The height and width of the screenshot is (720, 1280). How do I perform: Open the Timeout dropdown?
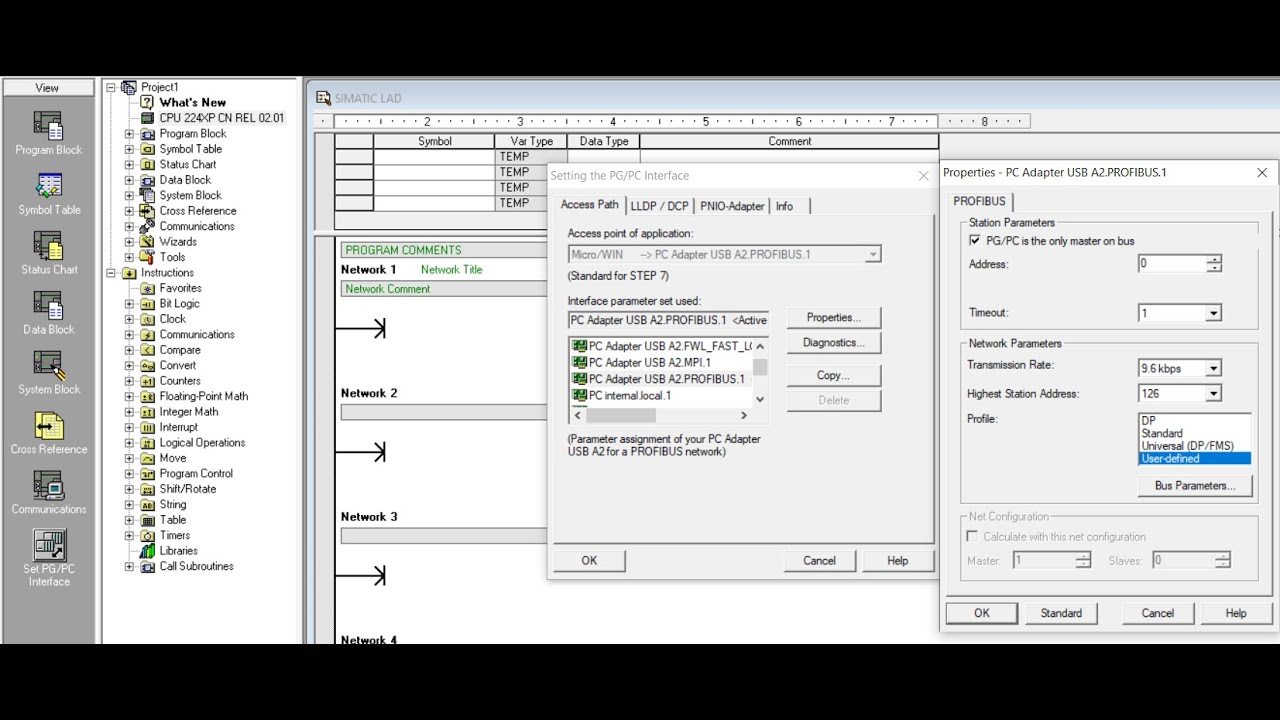click(x=1213, y=314)
